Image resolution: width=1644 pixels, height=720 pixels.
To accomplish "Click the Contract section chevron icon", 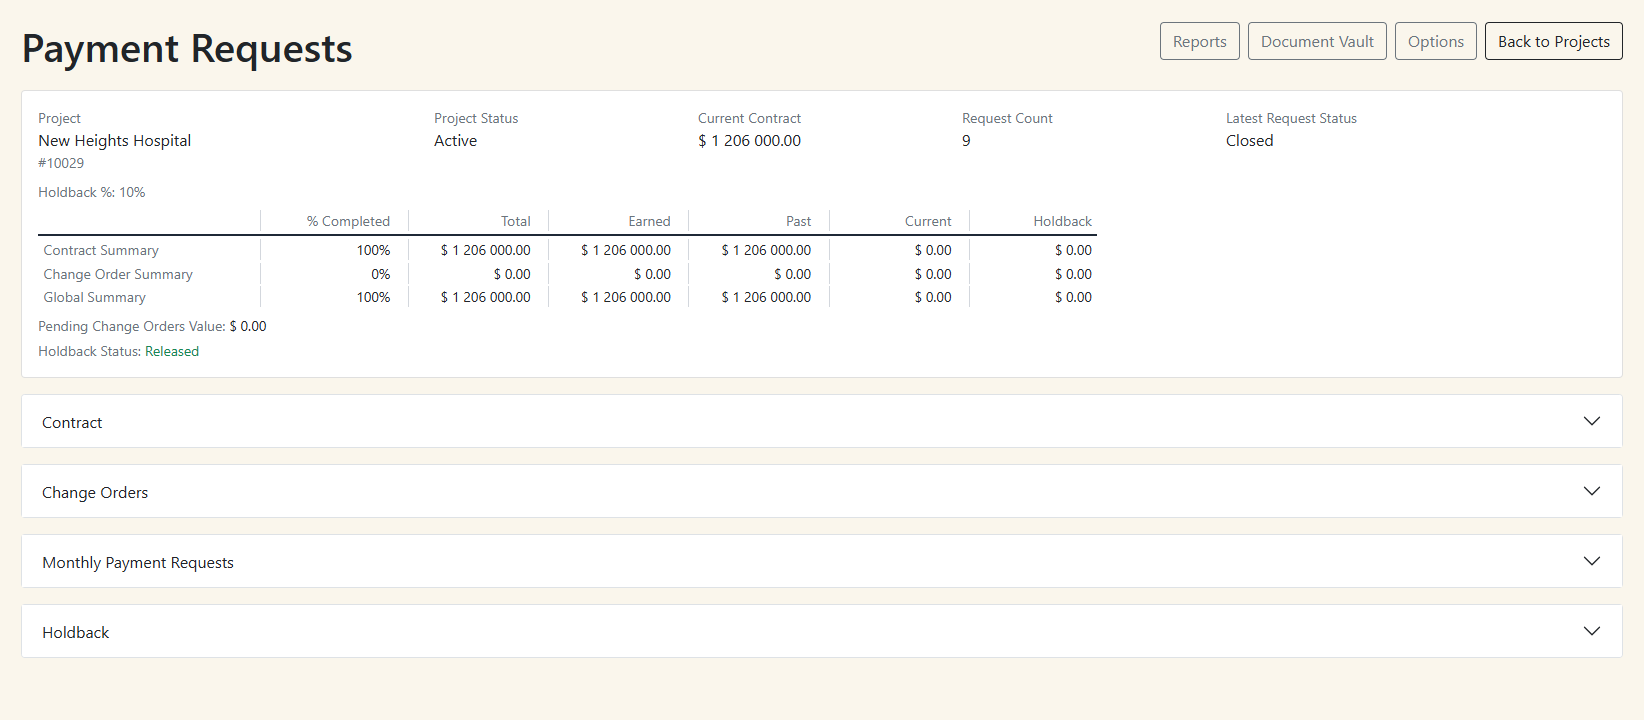I will pyautogui.click(x=1591, y=421).
